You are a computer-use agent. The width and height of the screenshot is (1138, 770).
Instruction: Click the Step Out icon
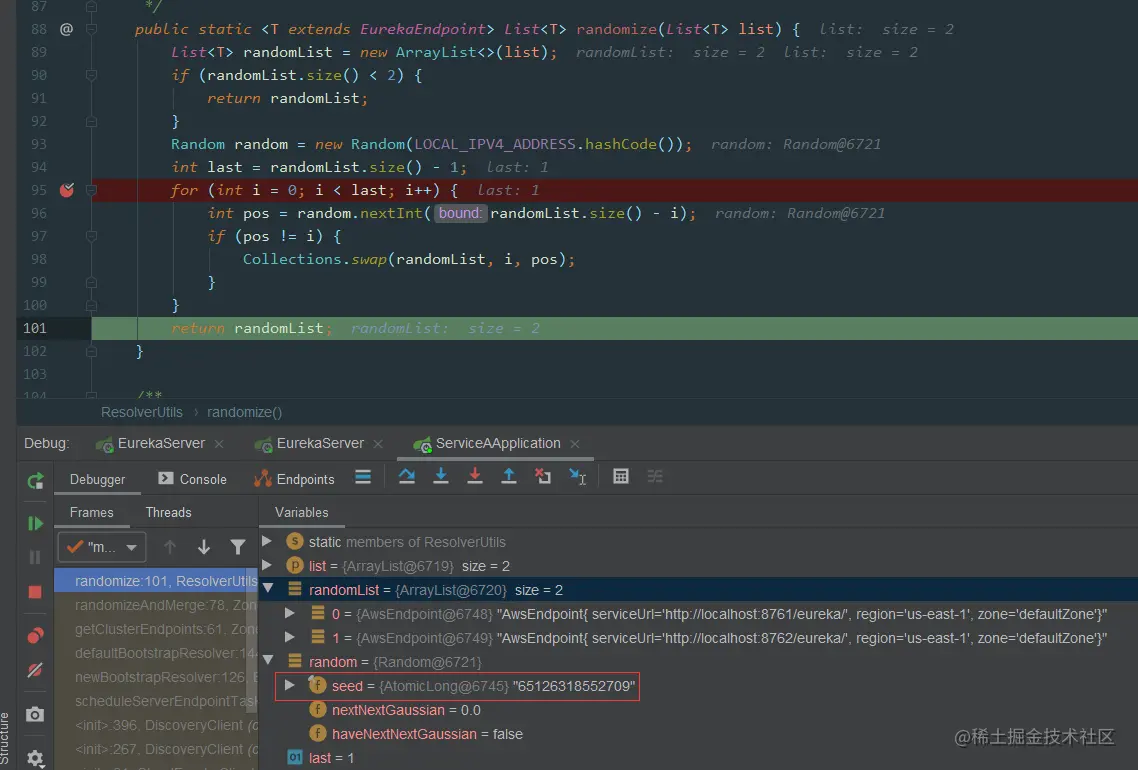(509, 476)
